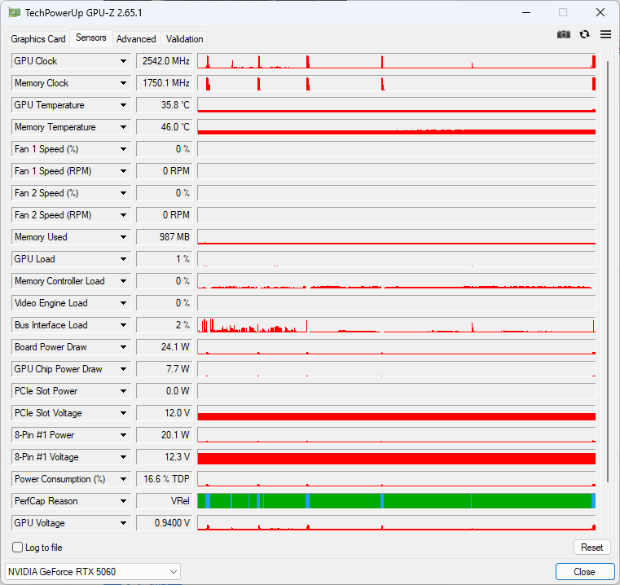This screenshot has width=620, height=585.
Task: Click the 0.9400 V GPU Voltage value
Action: 164,523
